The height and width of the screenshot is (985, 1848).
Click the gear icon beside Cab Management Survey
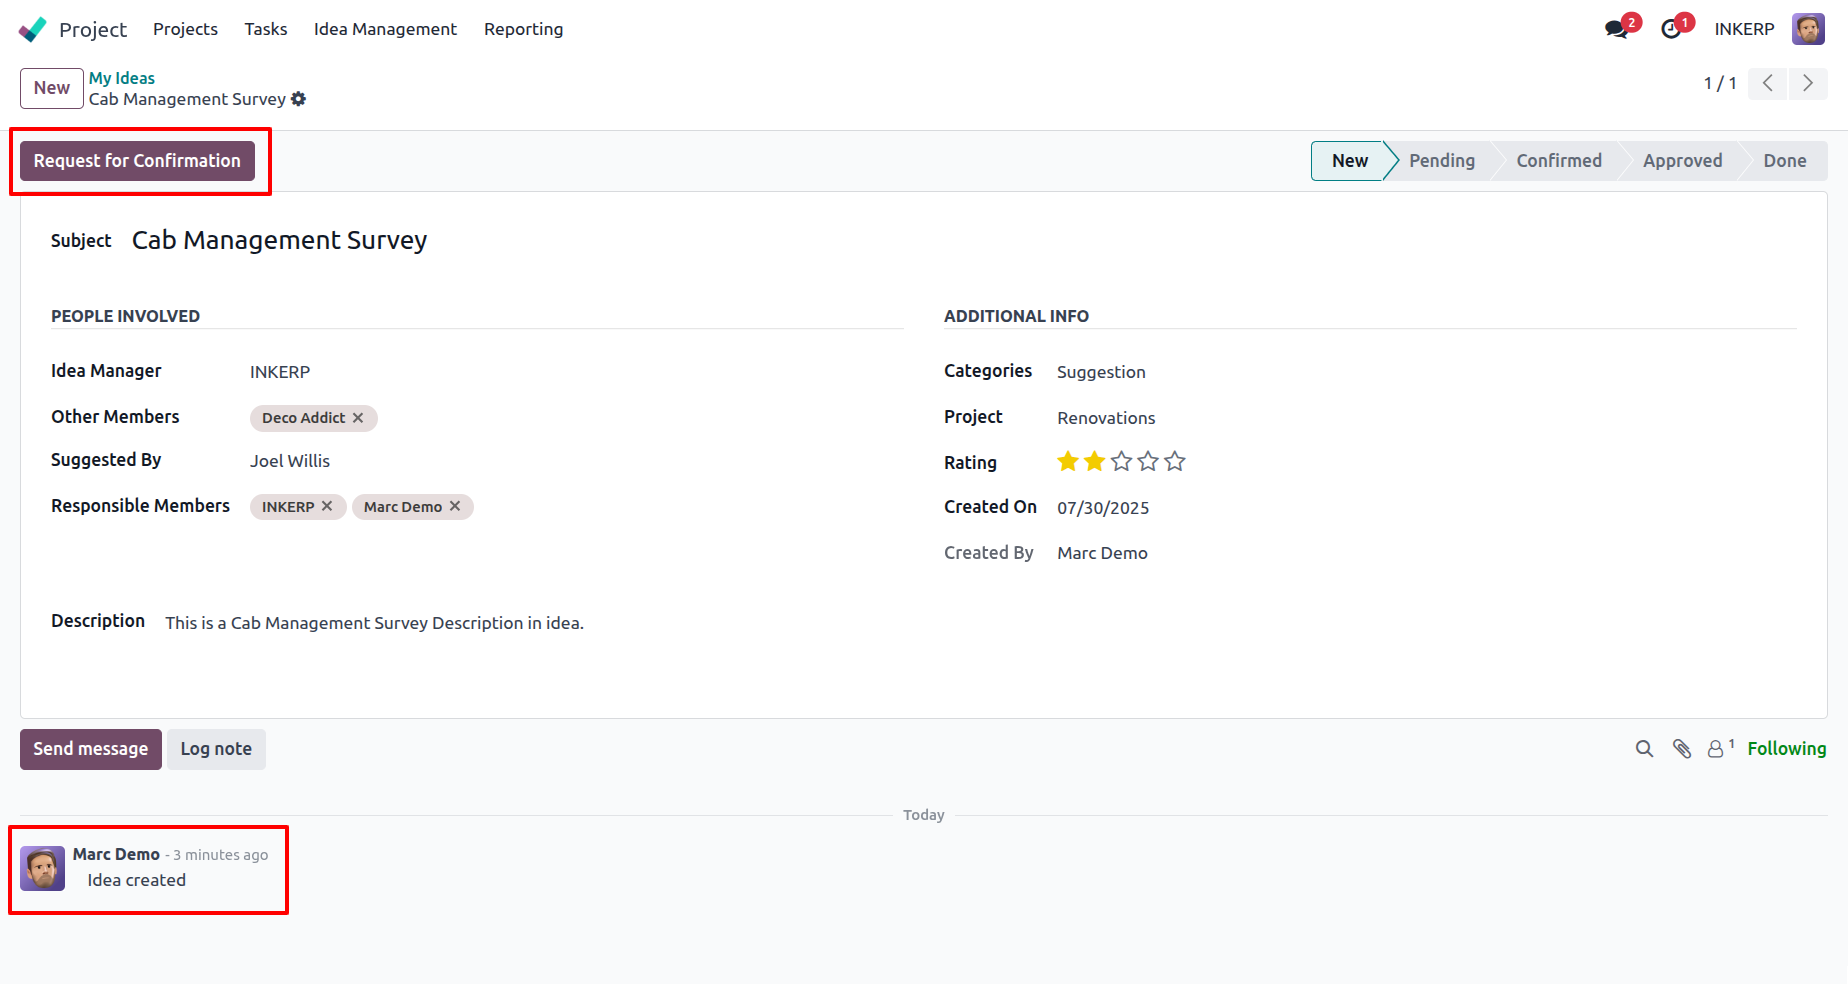pyautogui.click(x=298, y=99)
